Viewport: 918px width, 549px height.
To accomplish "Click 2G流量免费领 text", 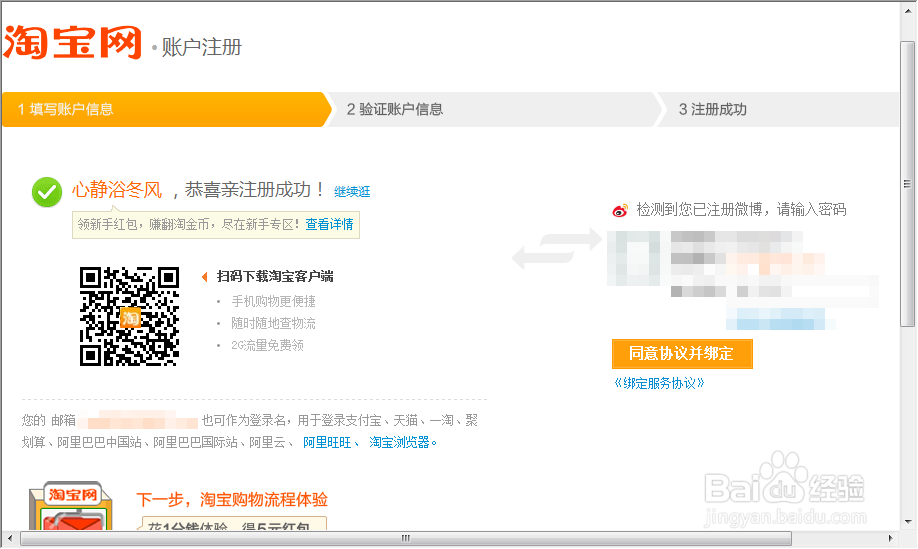I will pos(268,345).
